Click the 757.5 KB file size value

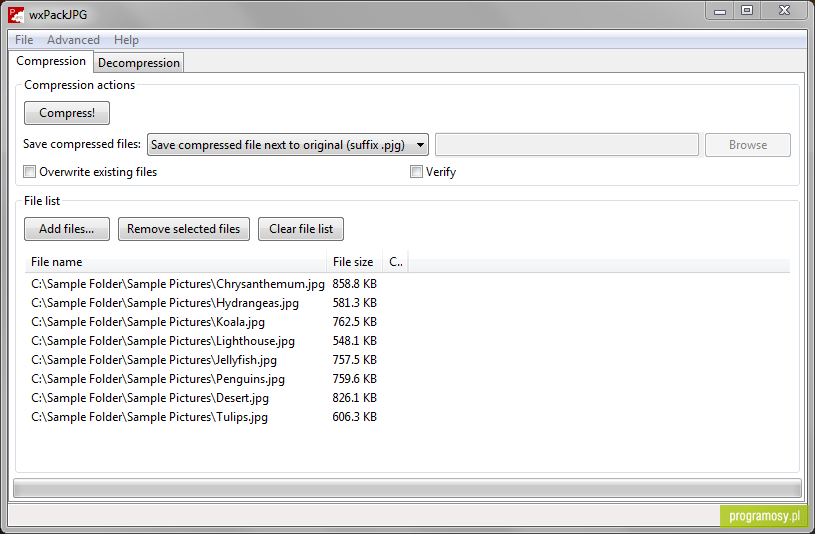coord(354,360)
